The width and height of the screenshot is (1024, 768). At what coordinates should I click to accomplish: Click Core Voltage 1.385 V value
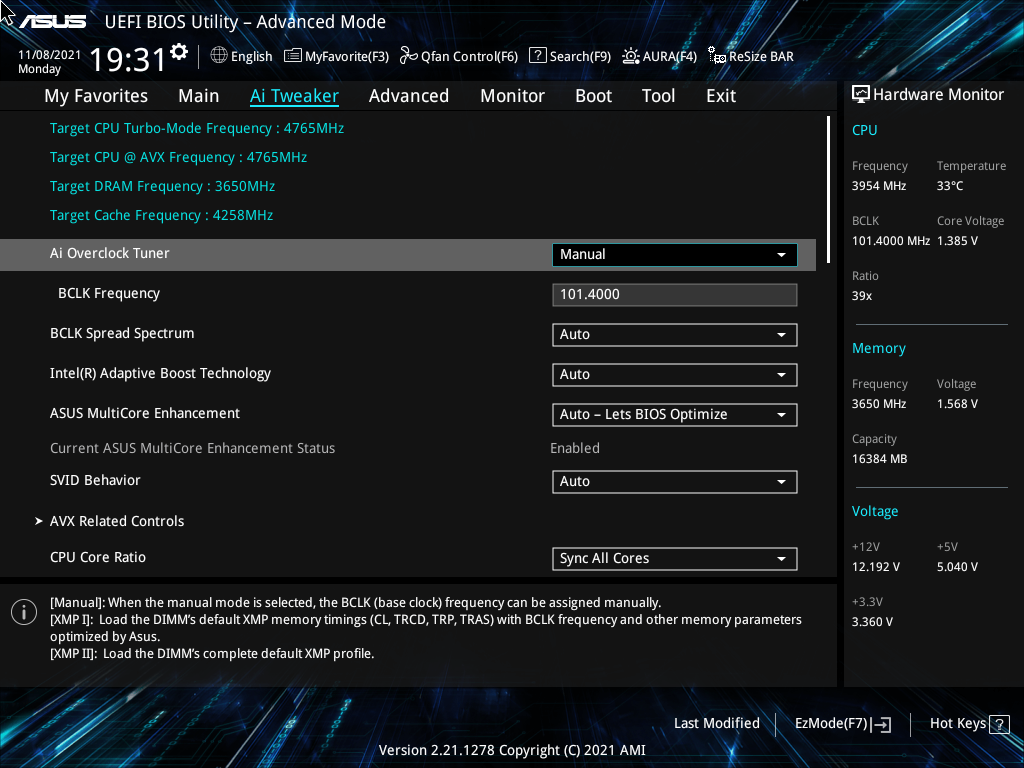pos(957,241)
